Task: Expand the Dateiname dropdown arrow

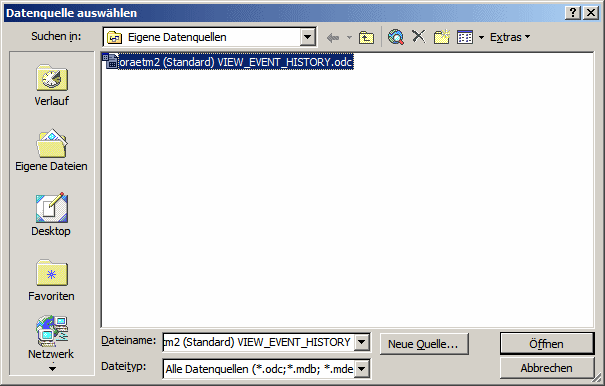Action: point(362,342)
